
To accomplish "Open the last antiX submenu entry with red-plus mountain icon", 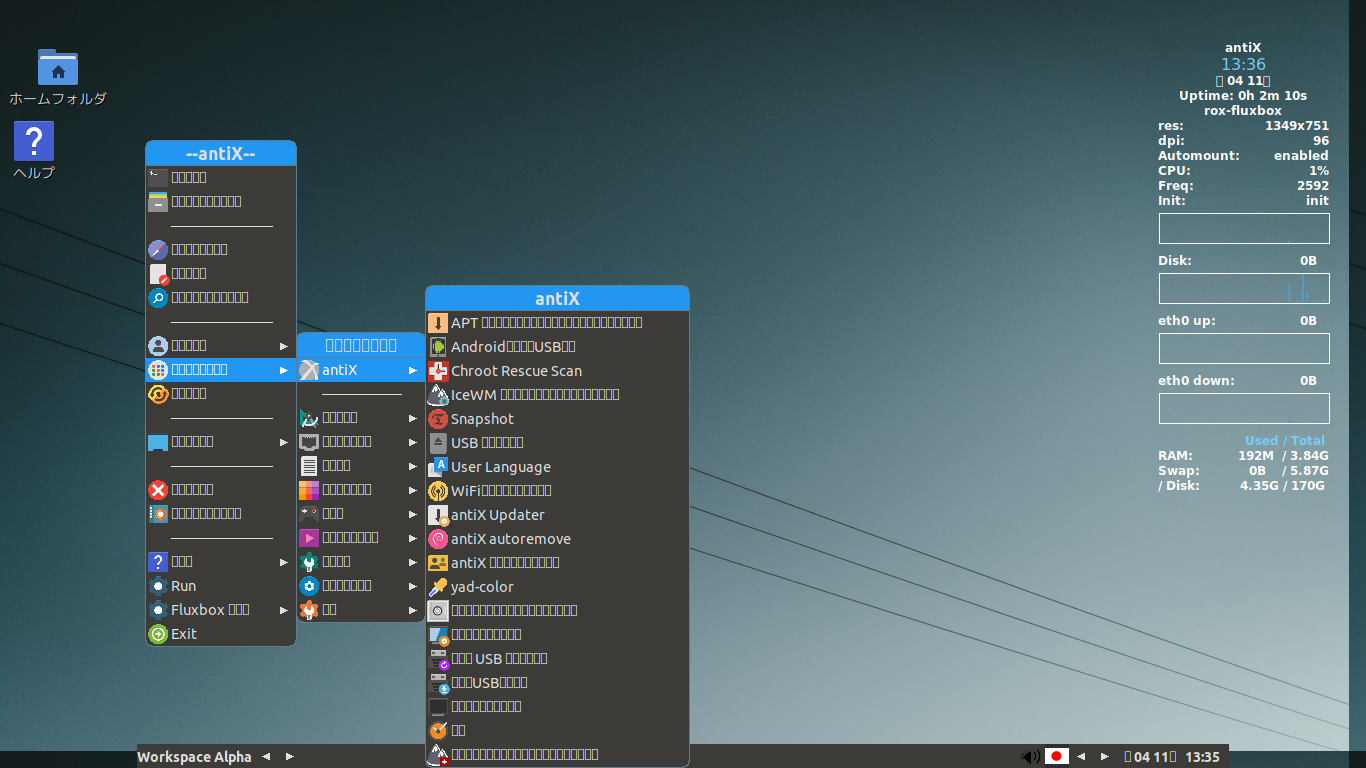I will coord(557,754).
